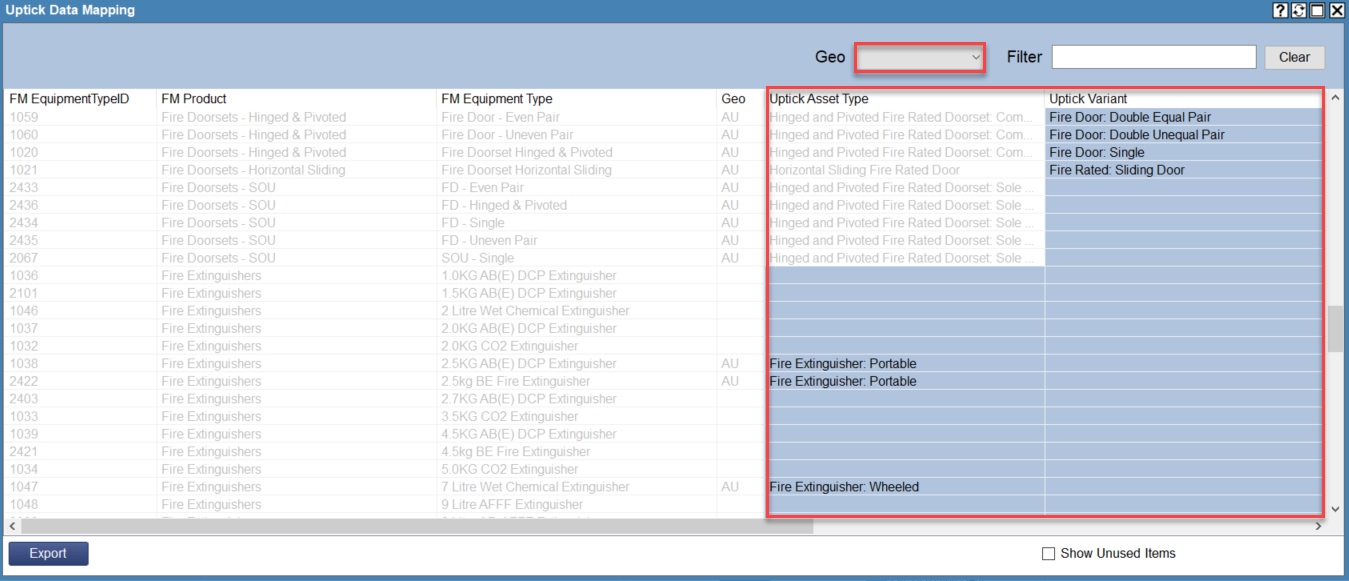Click the Clear button next to Filter

pyautogui.click(x=1294, y=57)
